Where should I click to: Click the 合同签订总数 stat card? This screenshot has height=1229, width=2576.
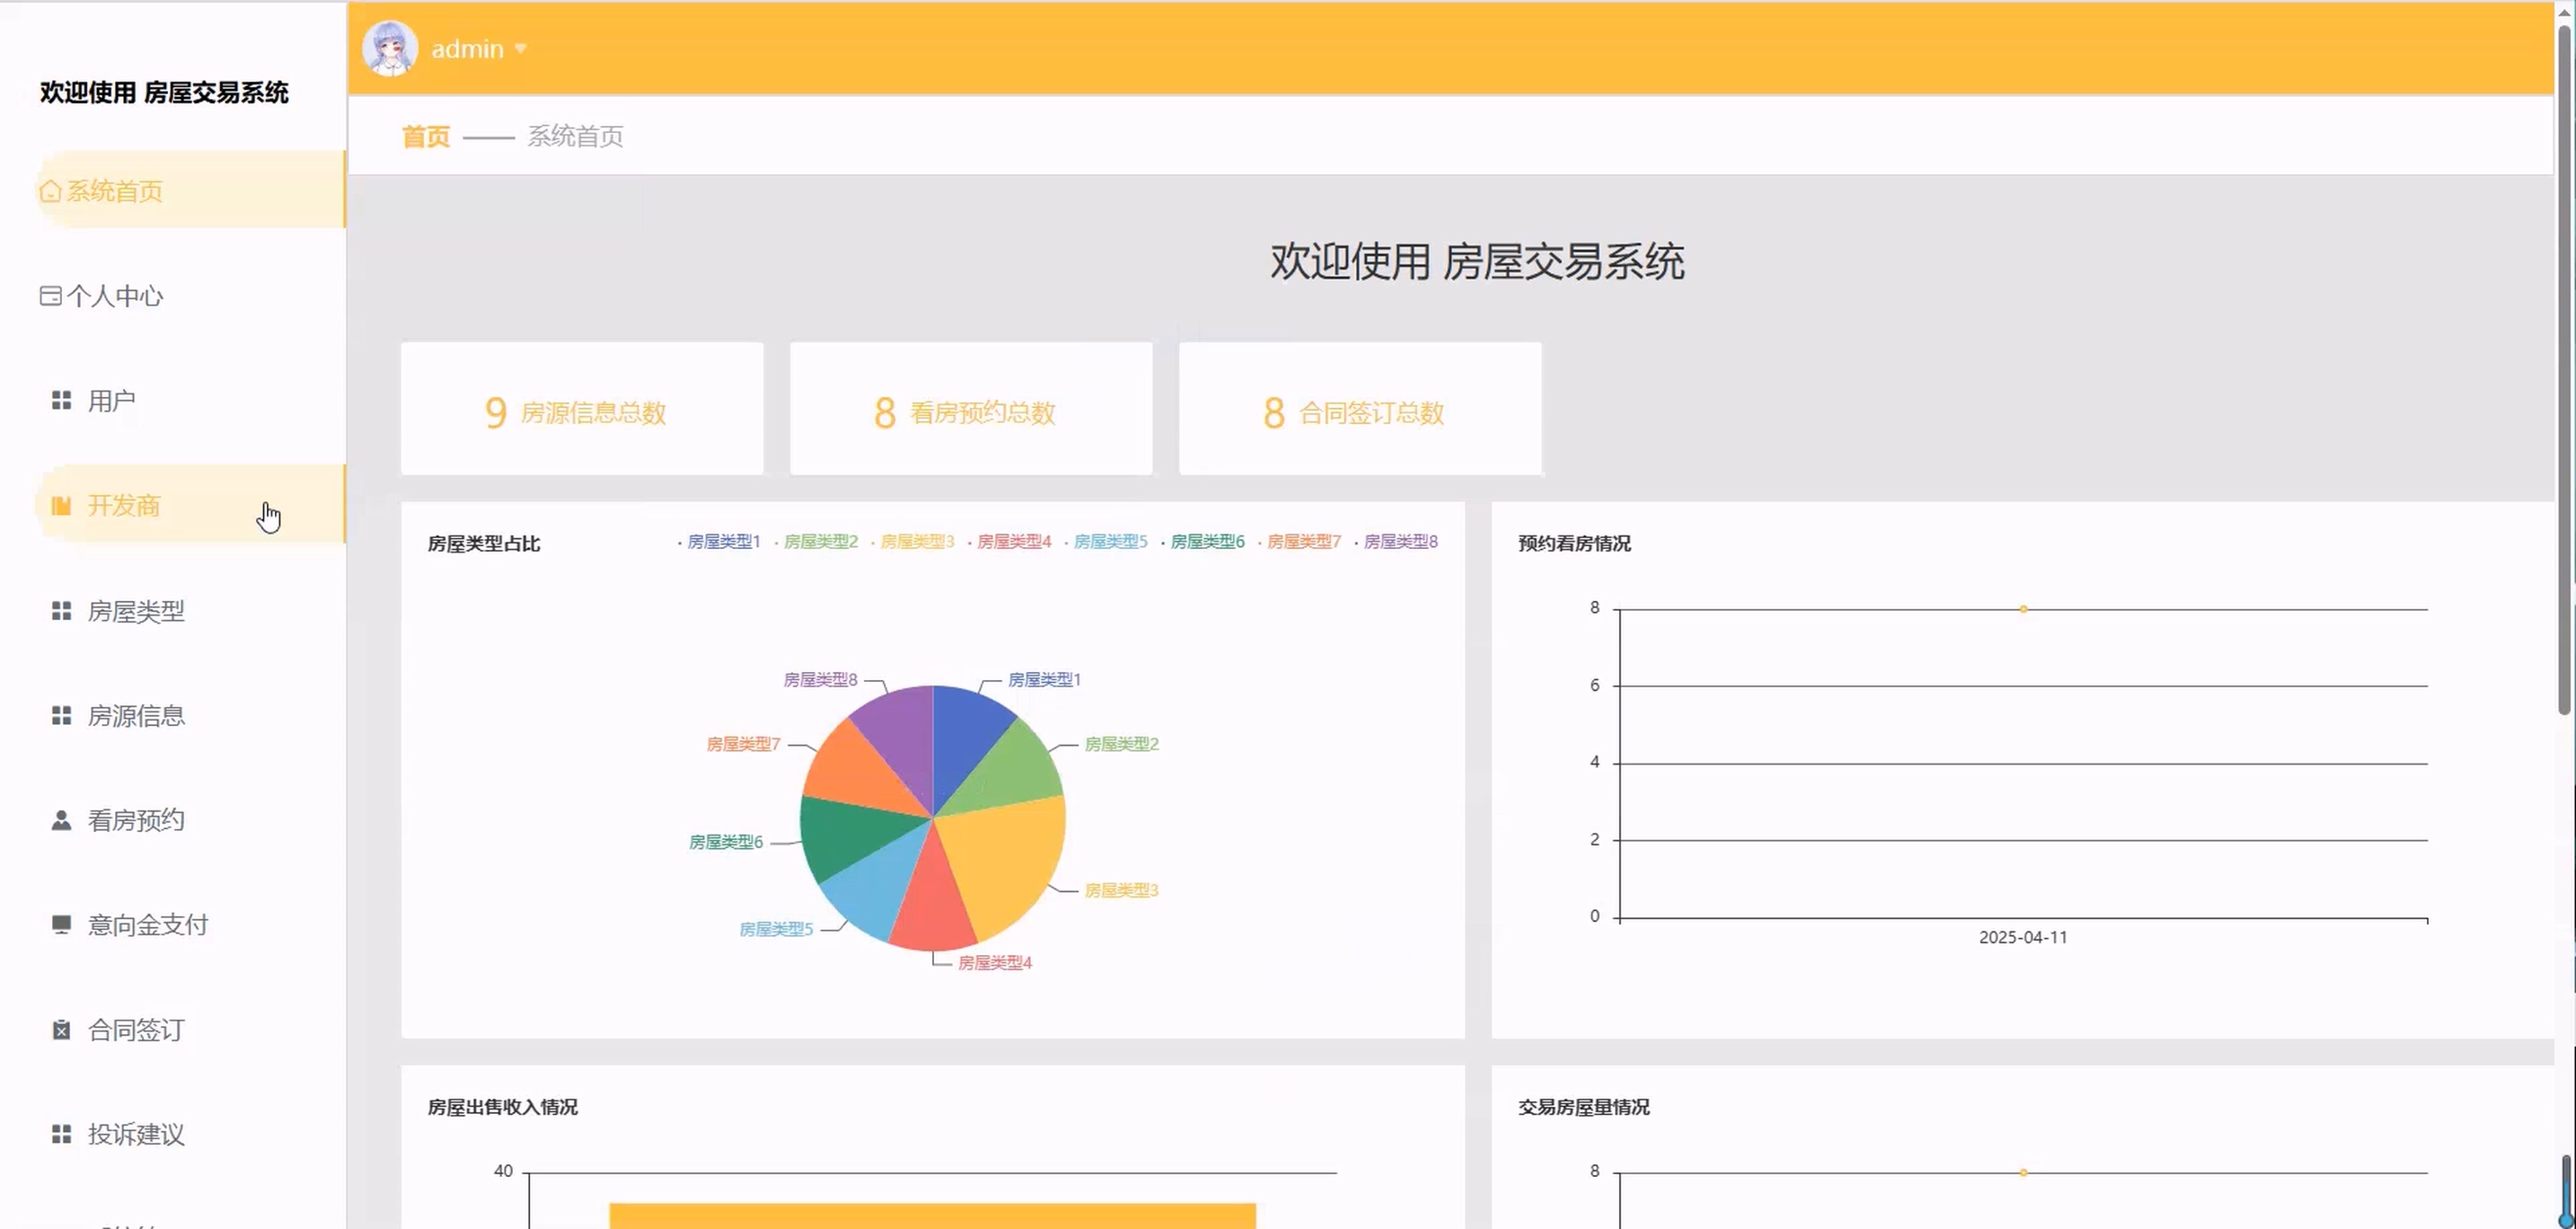pyautogui.click(x=1359, y=410)
